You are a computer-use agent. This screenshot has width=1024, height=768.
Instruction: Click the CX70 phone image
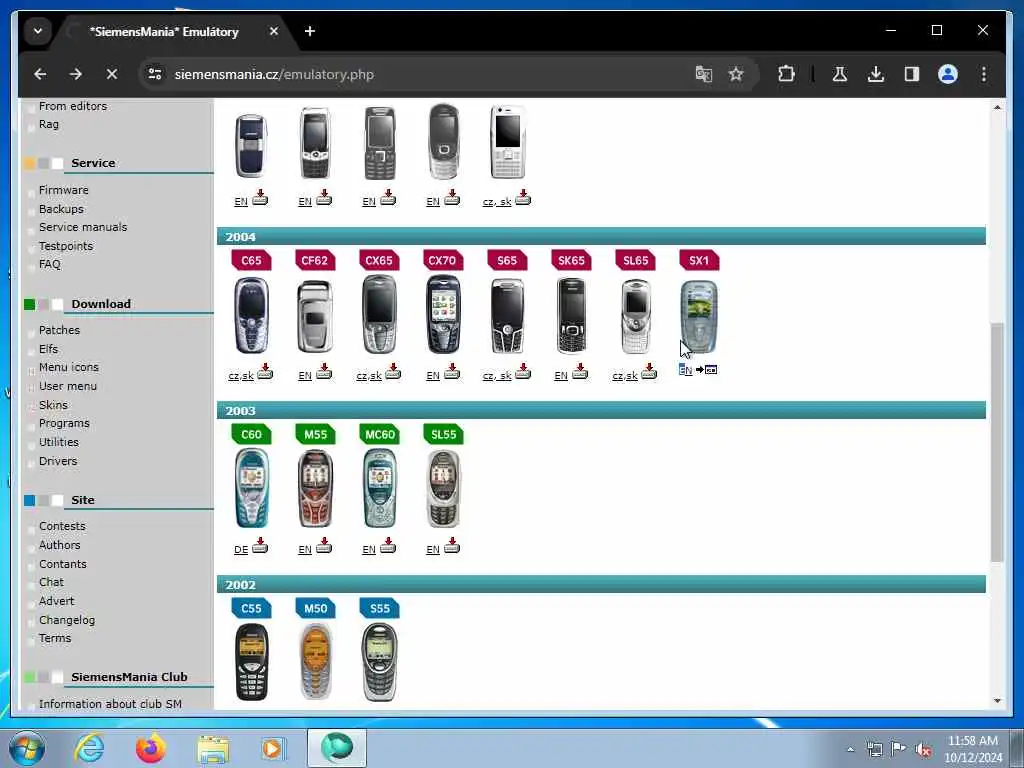[443, 314]
